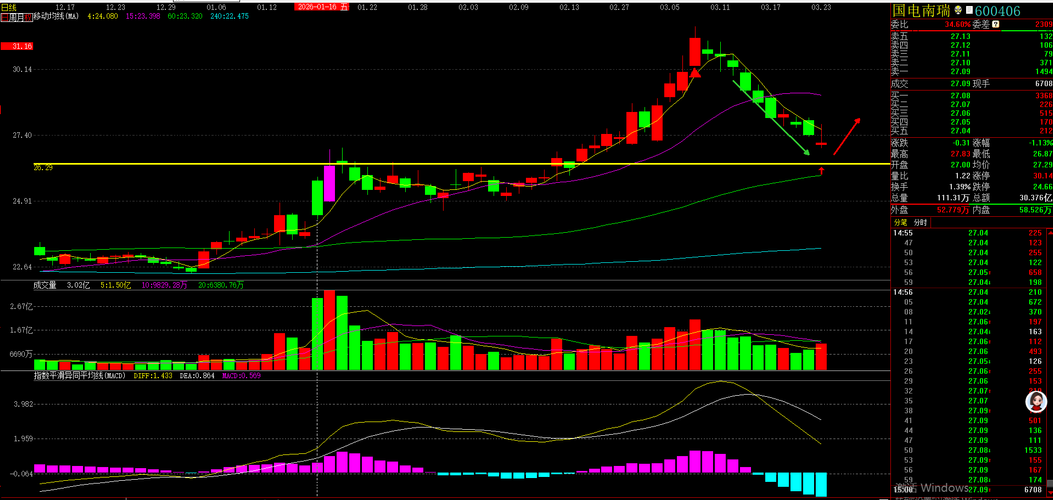This screenshot has height=500, width=1053.
Task: Click the 卖五 price 27.13
Action: (x=960, y=36)
